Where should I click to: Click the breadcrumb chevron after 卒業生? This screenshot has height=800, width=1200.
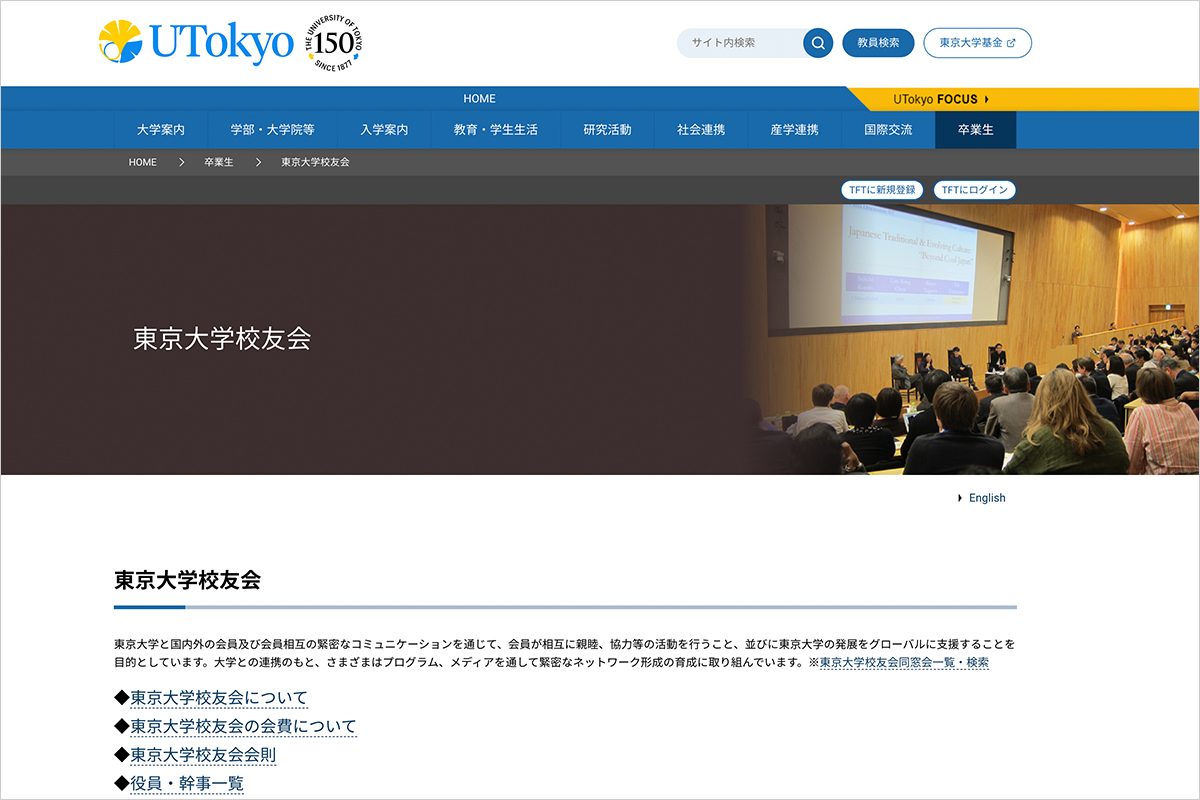point(257,162)
